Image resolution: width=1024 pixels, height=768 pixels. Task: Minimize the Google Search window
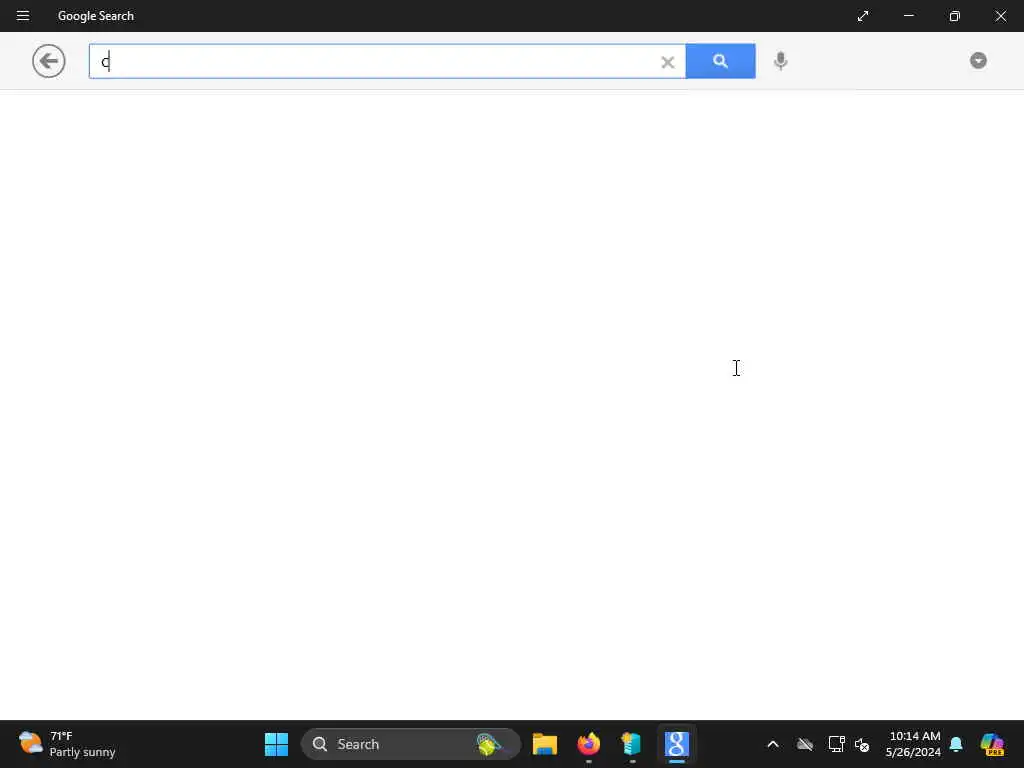pyautogui.click(x=909, y=16)
